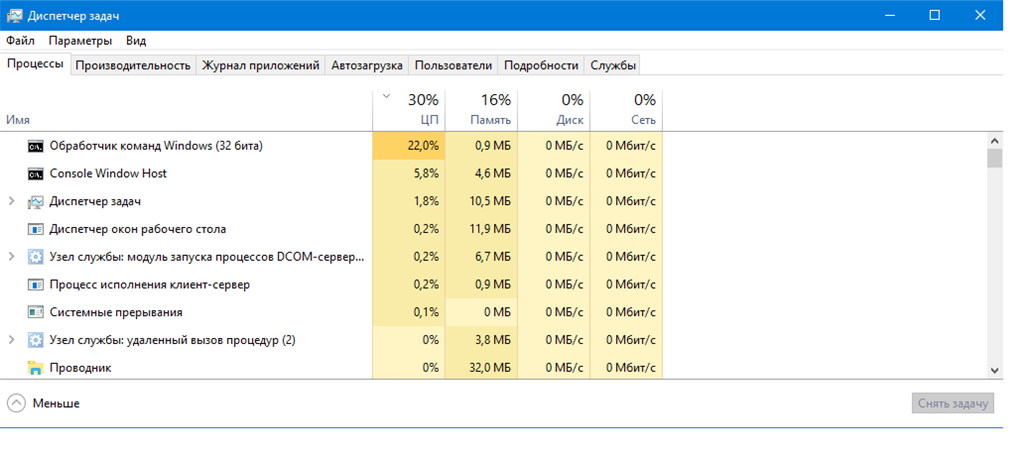Click the Снять задачу button
Screen dimensions: 1024x456
coord(953,403)
